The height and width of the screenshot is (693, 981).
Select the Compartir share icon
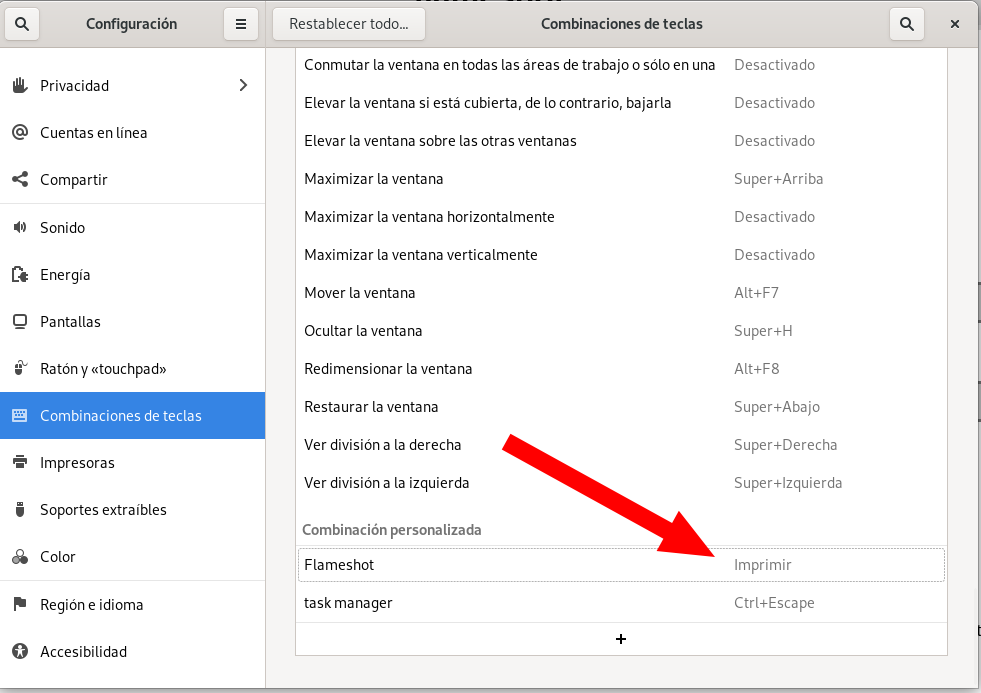tap(19, 180)
